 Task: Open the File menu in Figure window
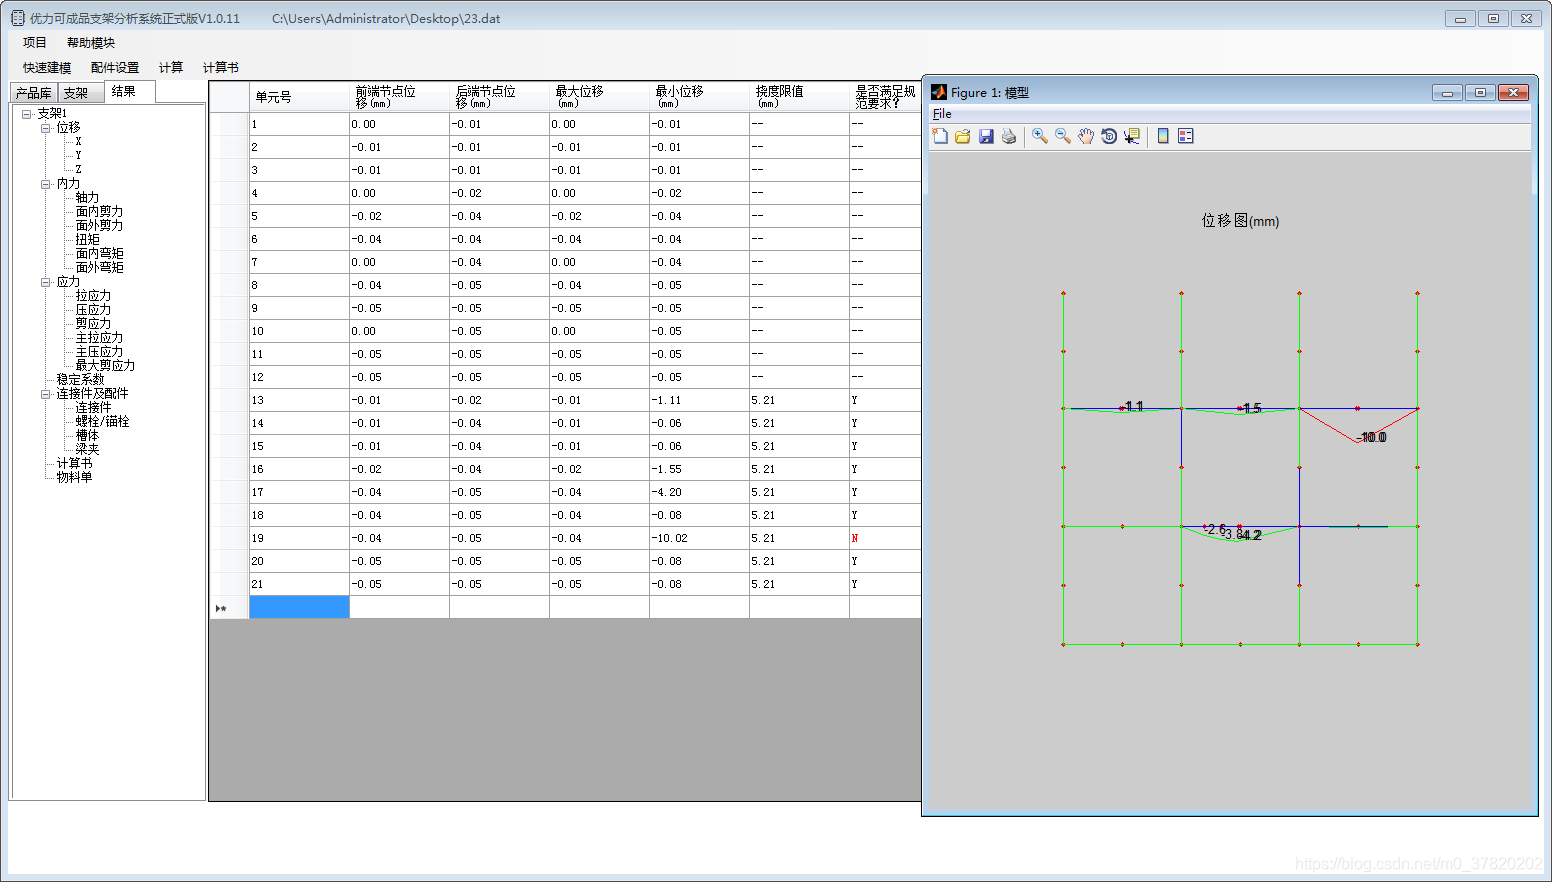click(x=942, y=114)
